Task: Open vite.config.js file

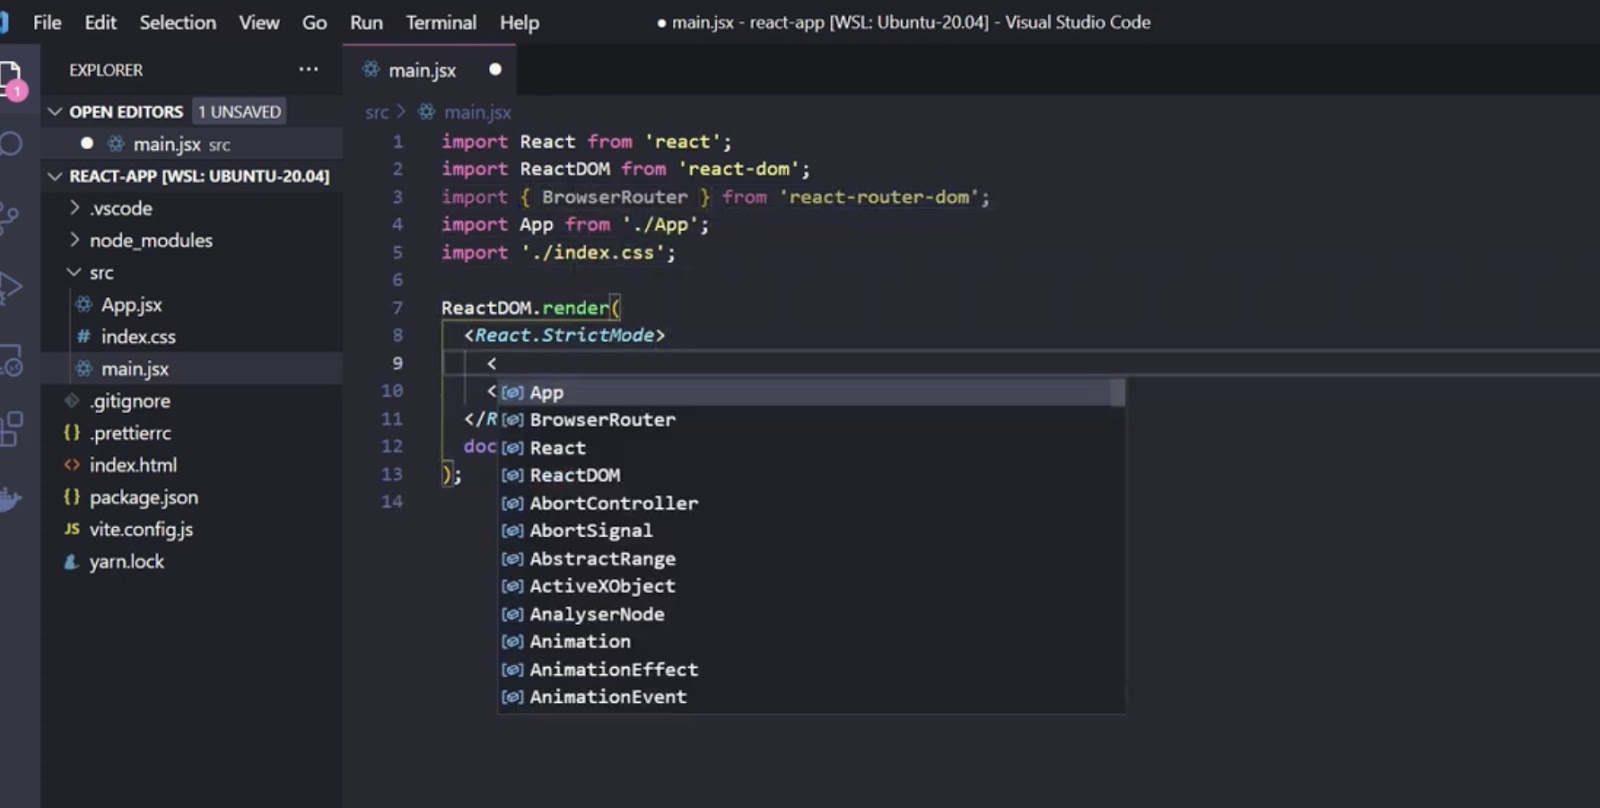Action: pos(141,529)
